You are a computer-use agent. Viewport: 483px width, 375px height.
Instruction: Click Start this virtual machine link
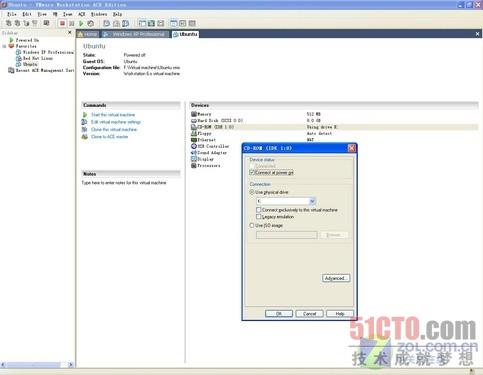(113, 115)
